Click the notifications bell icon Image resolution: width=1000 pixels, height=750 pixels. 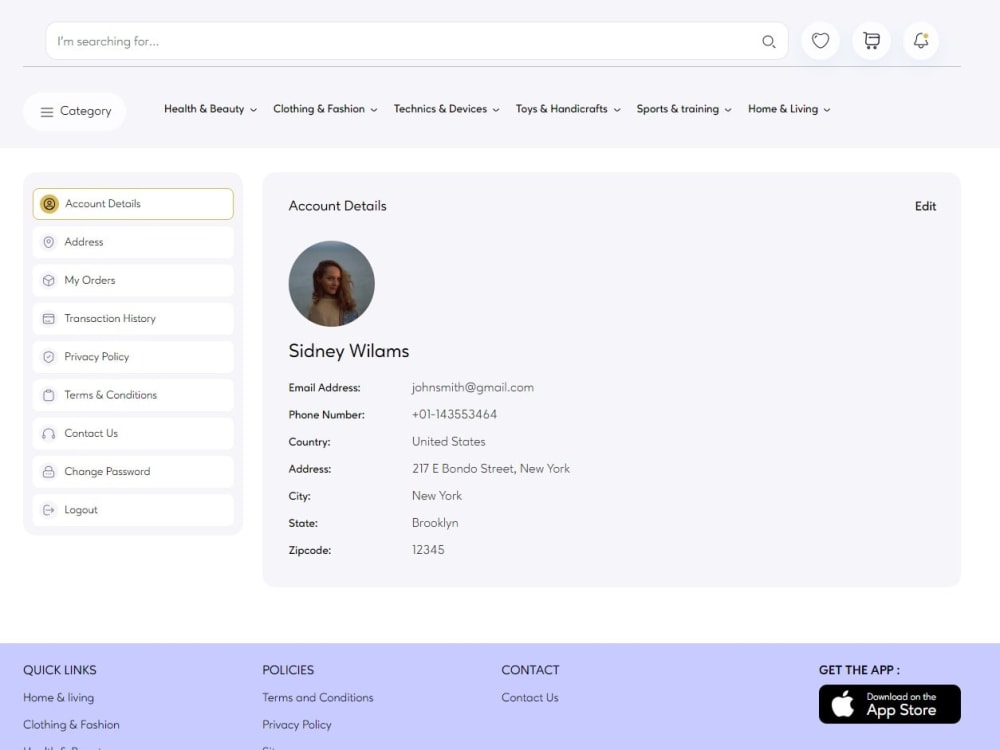click(920, 41)
